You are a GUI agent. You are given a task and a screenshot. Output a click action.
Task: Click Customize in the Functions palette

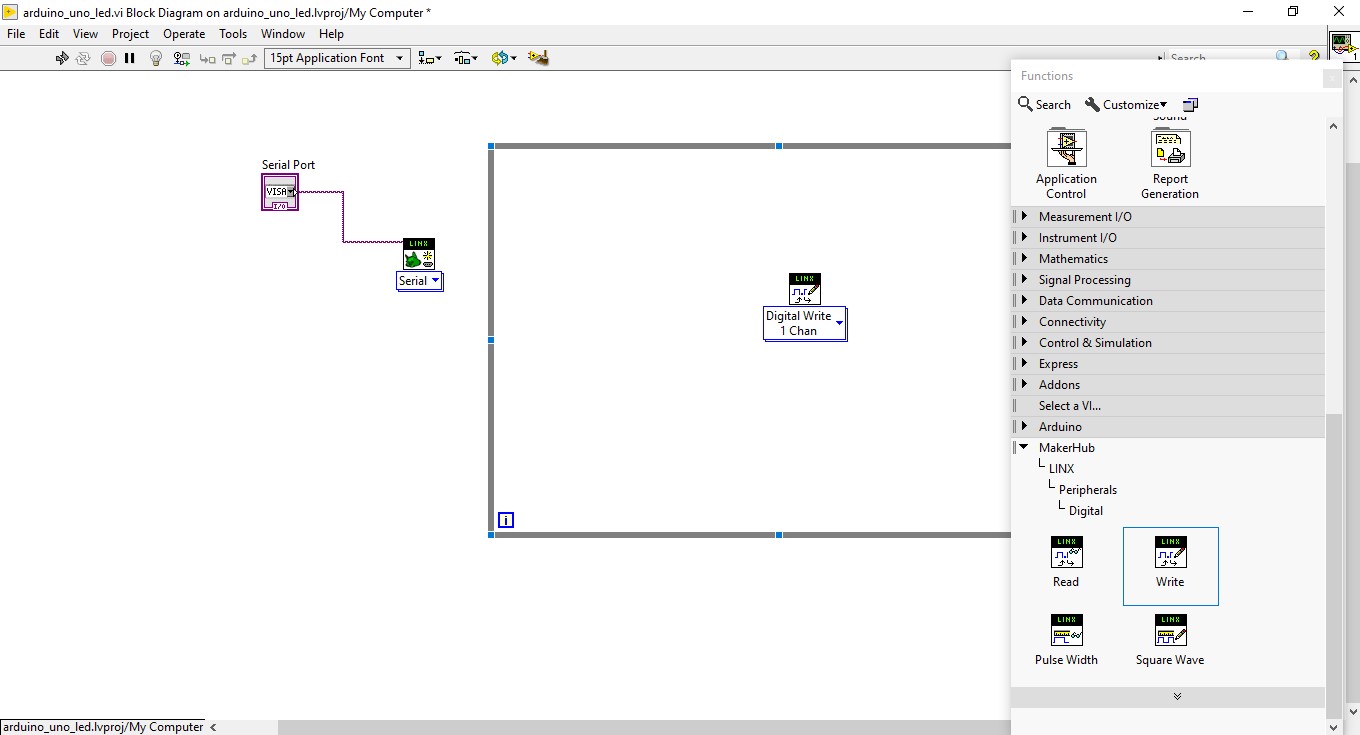click(x=1126, y=104)
